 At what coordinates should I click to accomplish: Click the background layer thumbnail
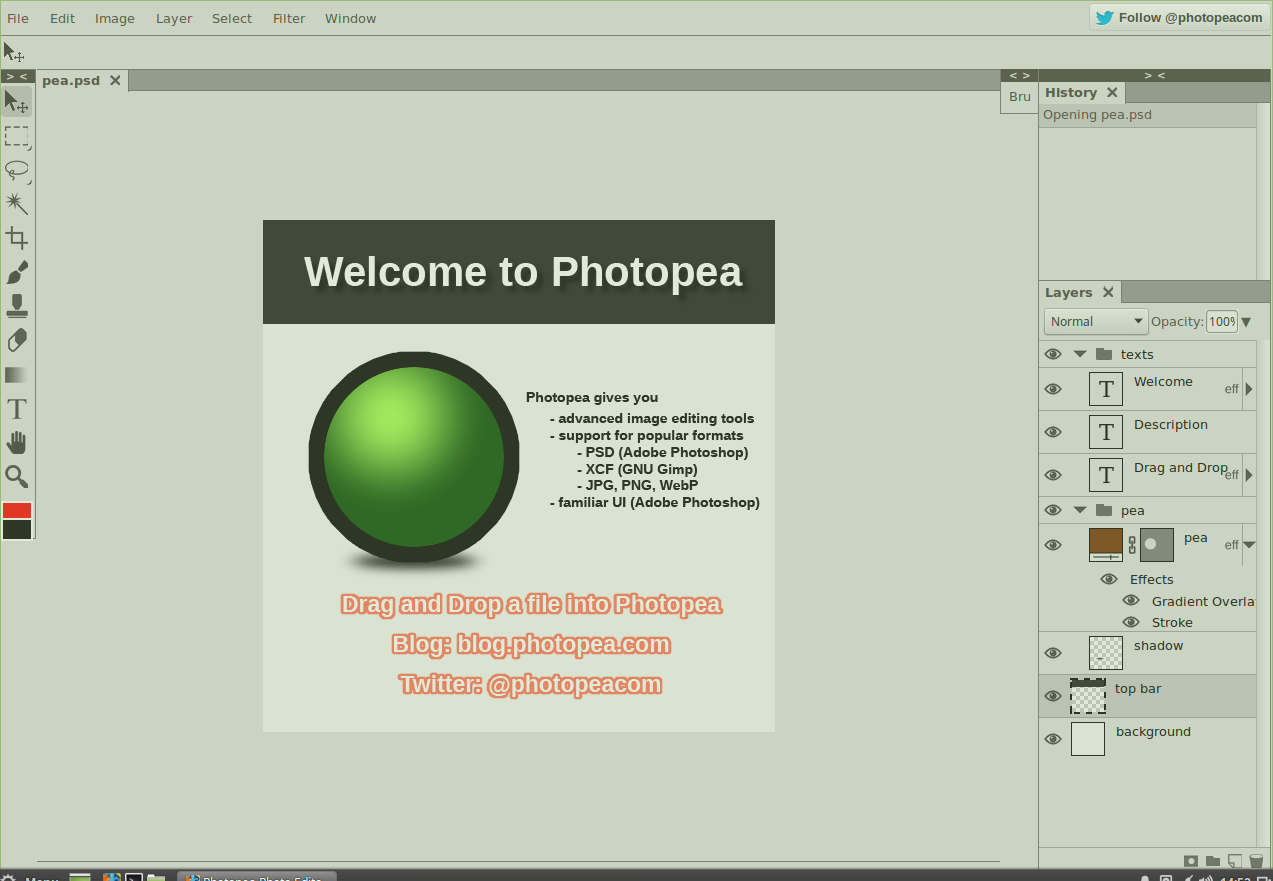tap(1088, 739)
